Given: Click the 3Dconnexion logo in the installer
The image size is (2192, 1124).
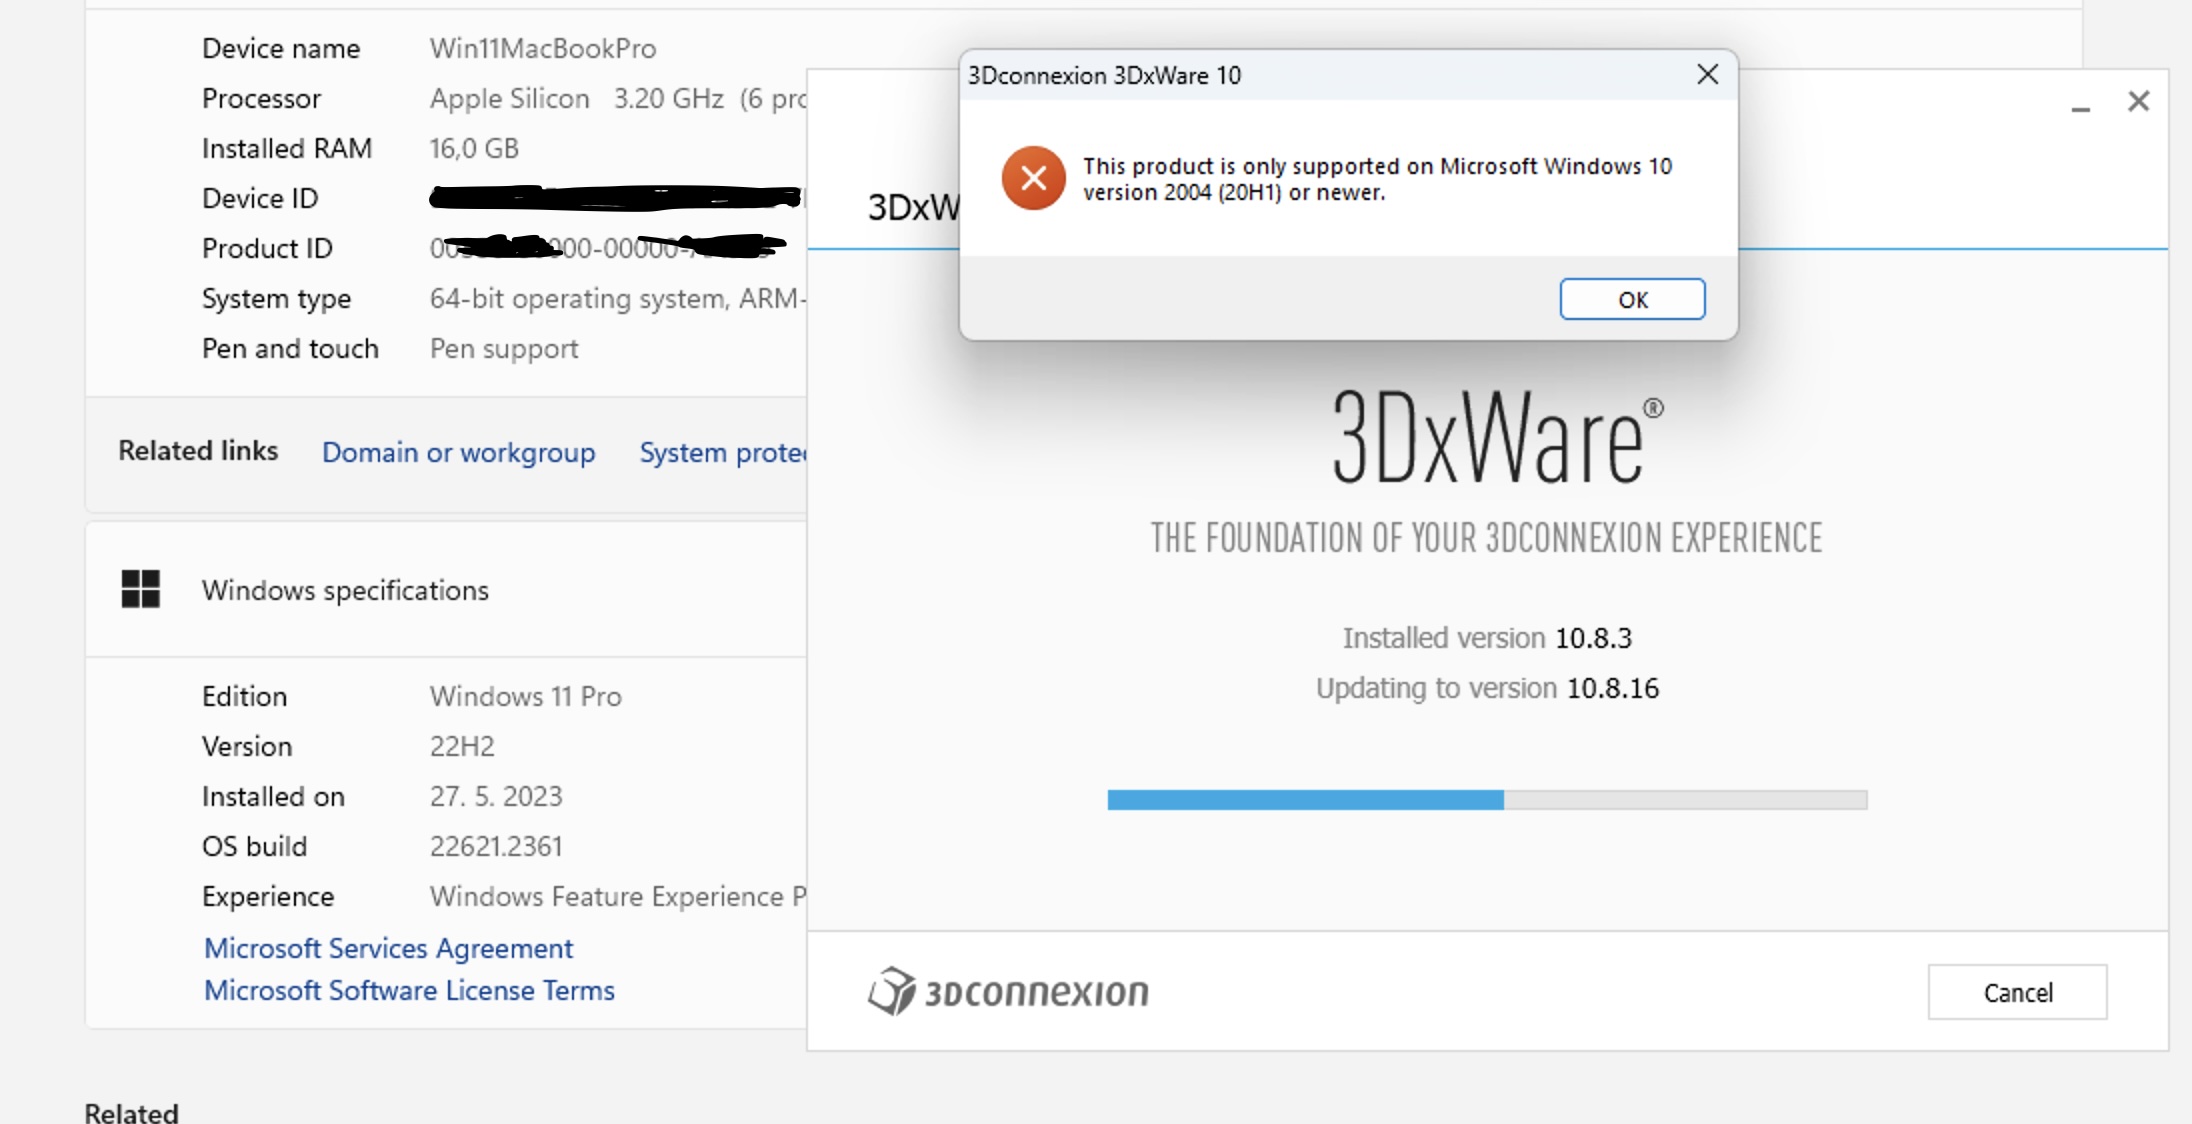Looking at the screenshot, I should pos(1008,991).
